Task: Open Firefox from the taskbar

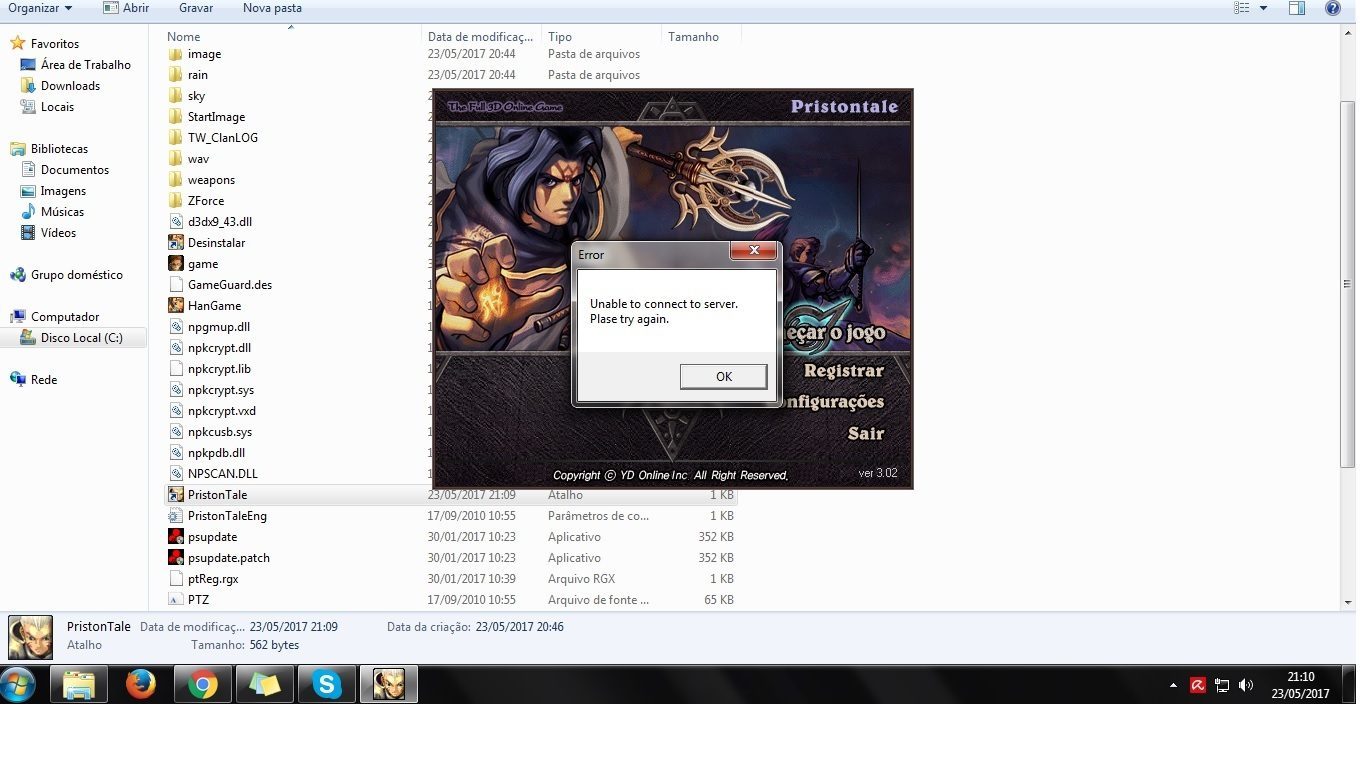Action: click(141, 685)
